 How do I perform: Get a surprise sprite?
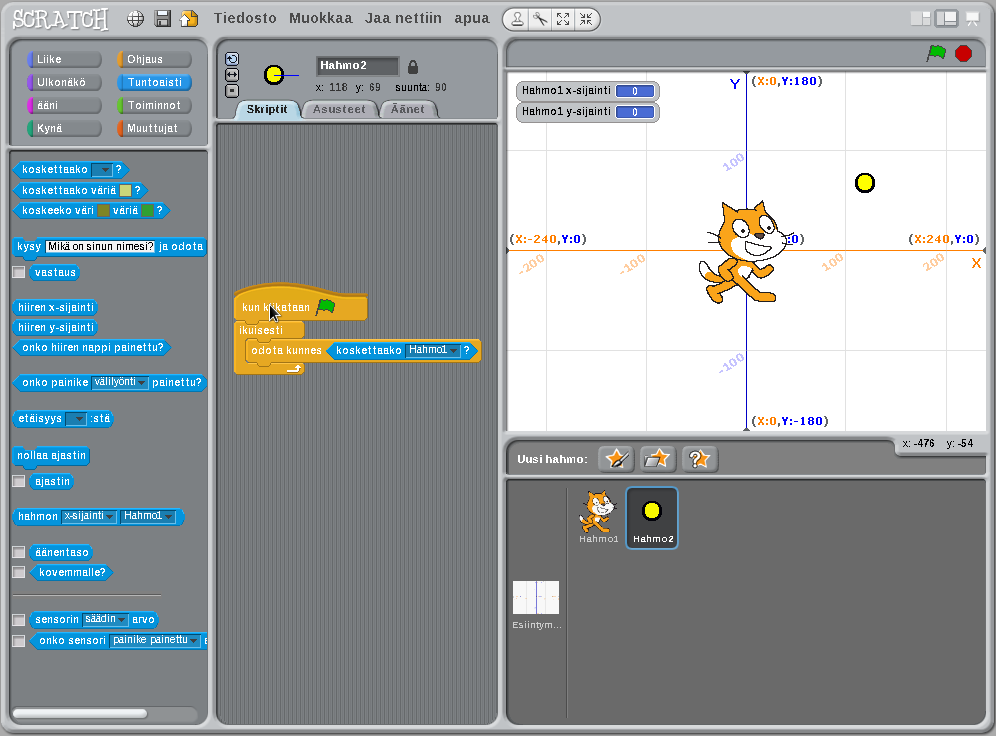click(699, 458)
